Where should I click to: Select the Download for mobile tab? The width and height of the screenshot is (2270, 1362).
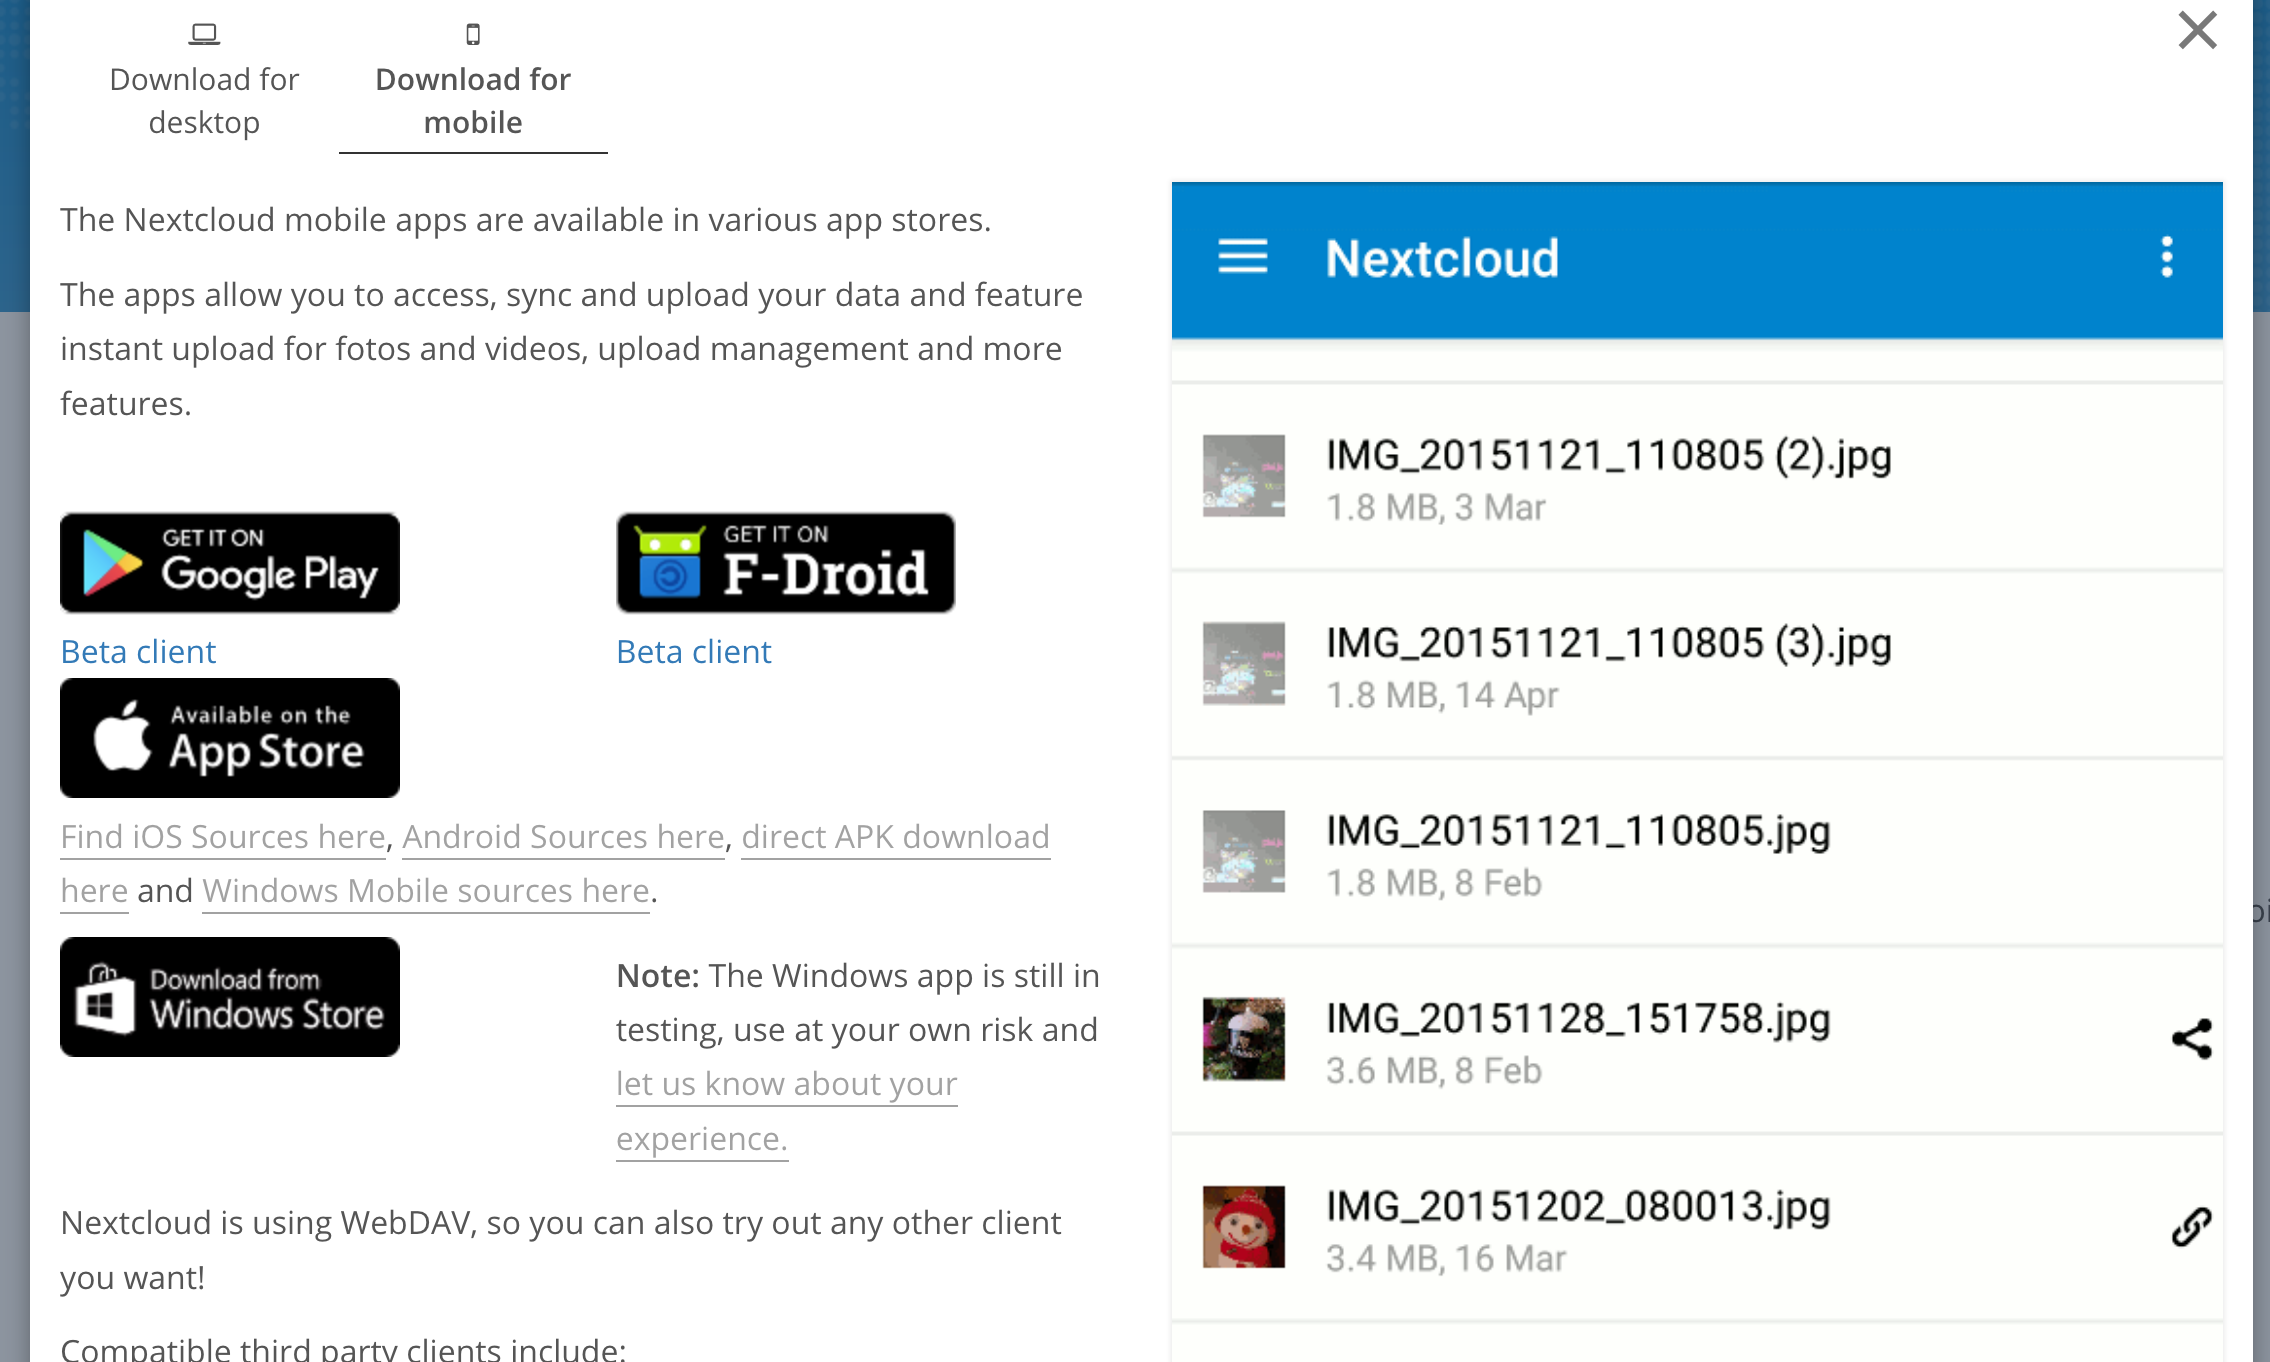(x=472, y=100)
